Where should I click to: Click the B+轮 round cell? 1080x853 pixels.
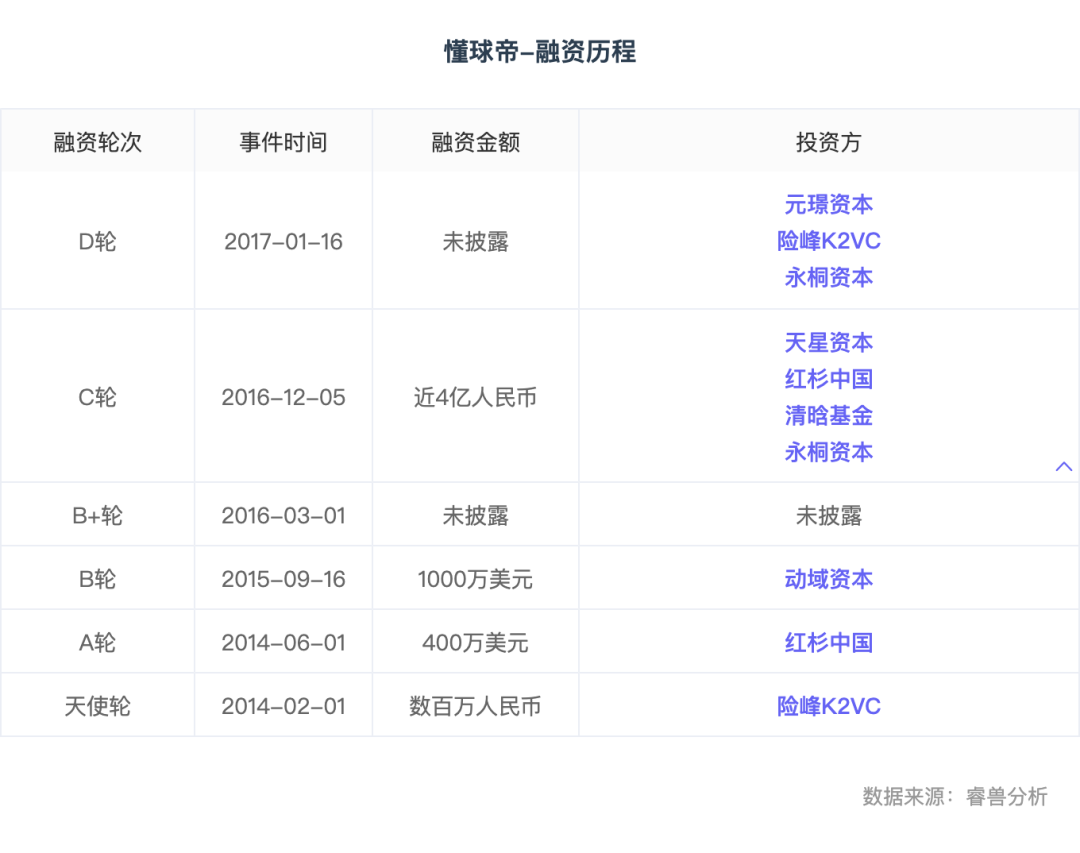pyautogui.click(x=97, y=516)
